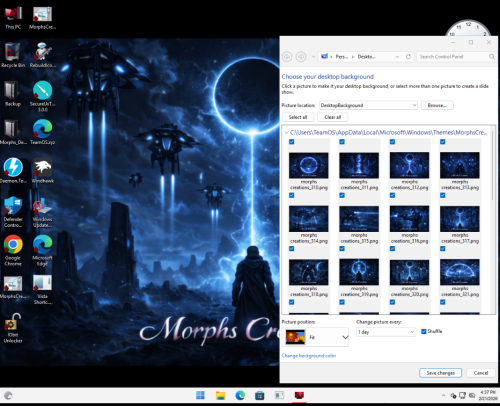
Task: Select the Vista Shortcut desktop icon
Action: pos(42,289)
